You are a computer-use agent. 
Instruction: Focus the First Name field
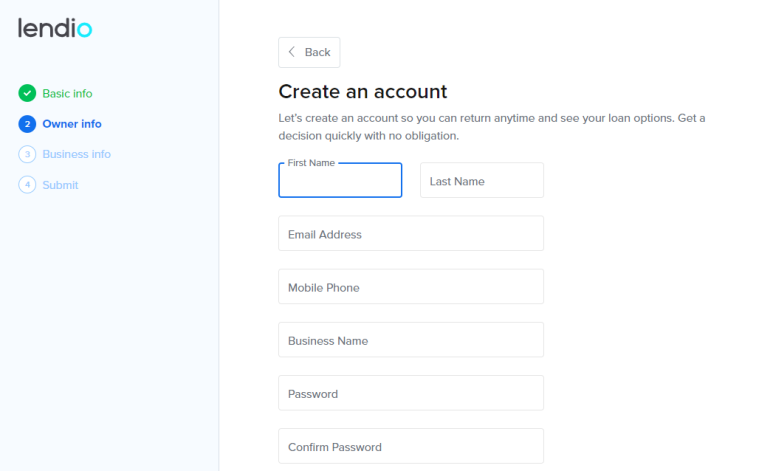(340, 180)
